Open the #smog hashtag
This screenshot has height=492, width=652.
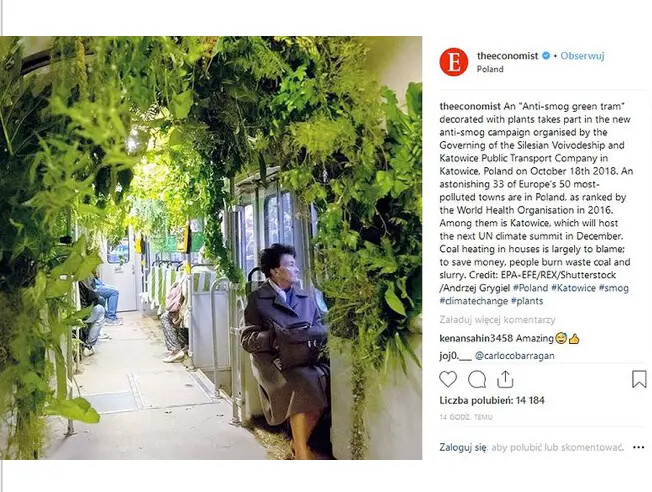tap(613, 288)
